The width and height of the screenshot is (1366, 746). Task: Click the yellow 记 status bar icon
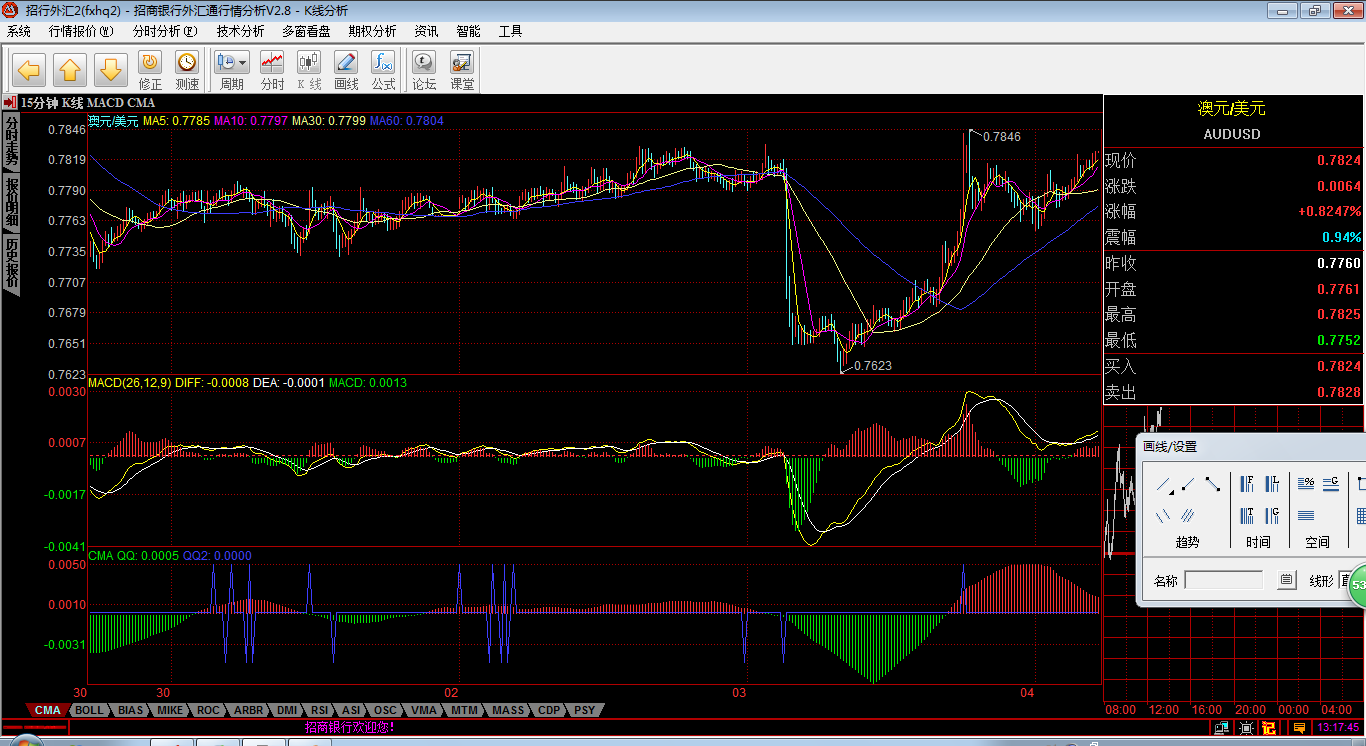click(x=1269, y=728)
